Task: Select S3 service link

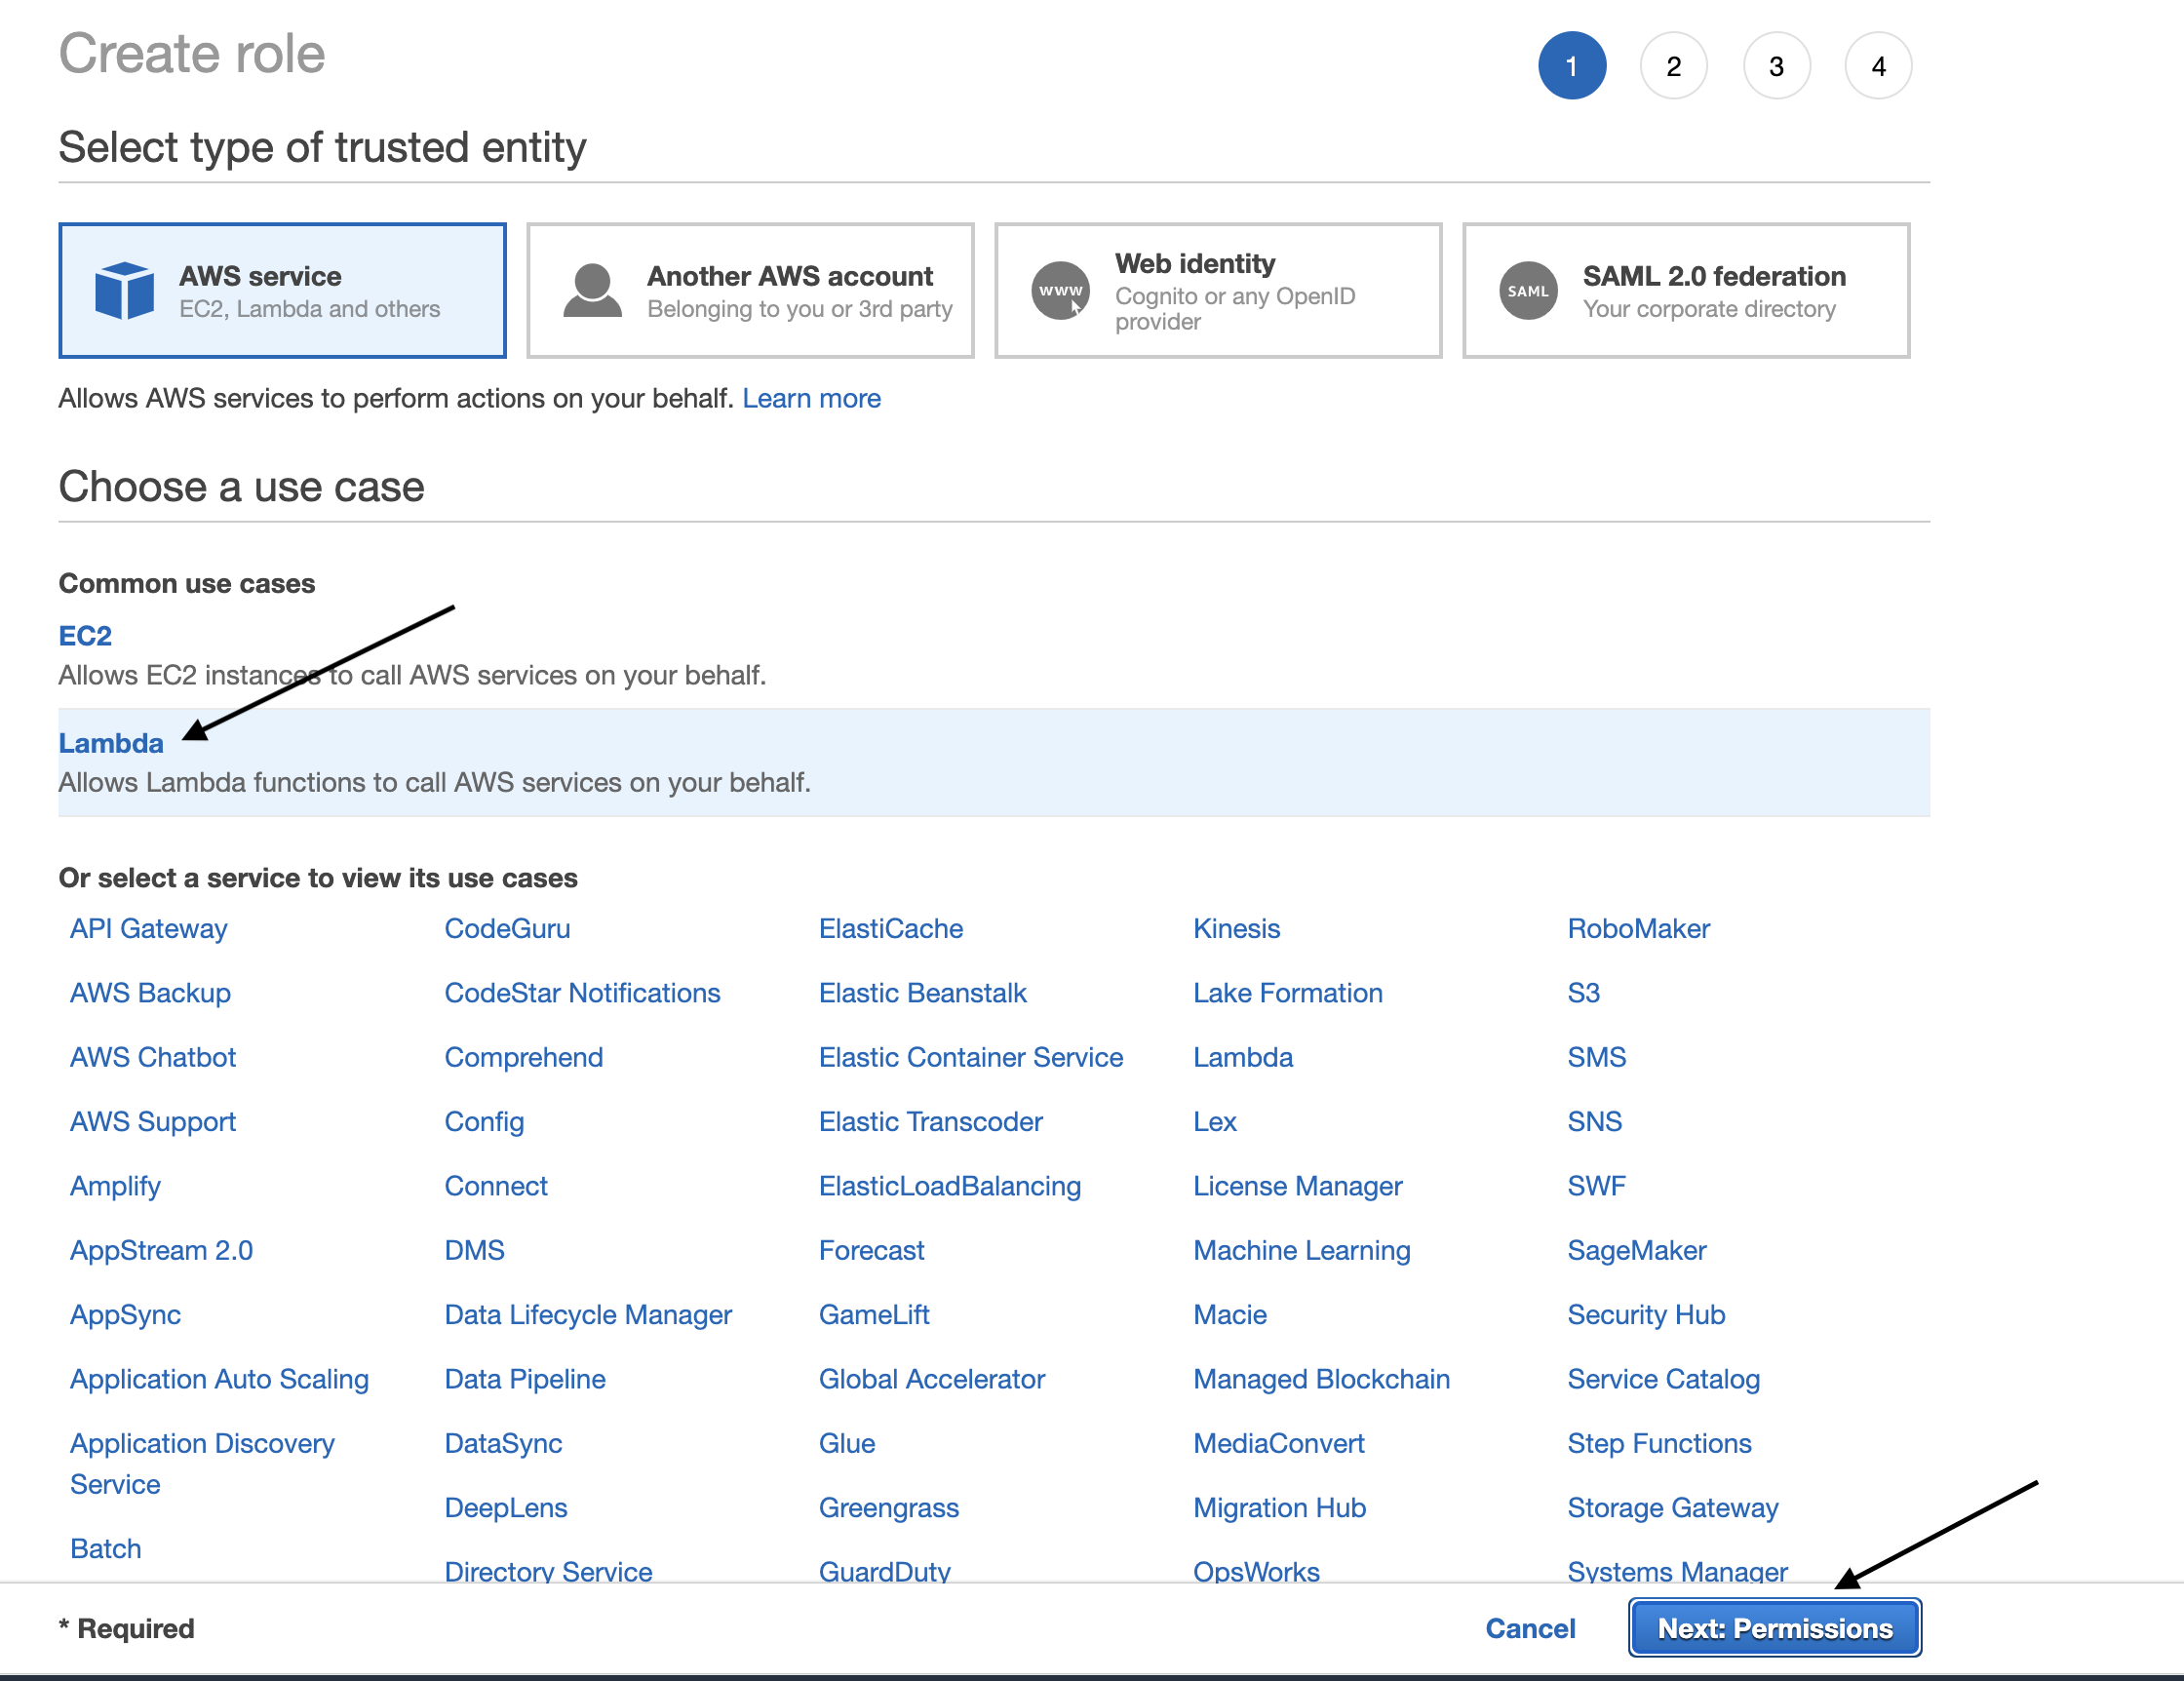Action: (x=1583, y=993)
